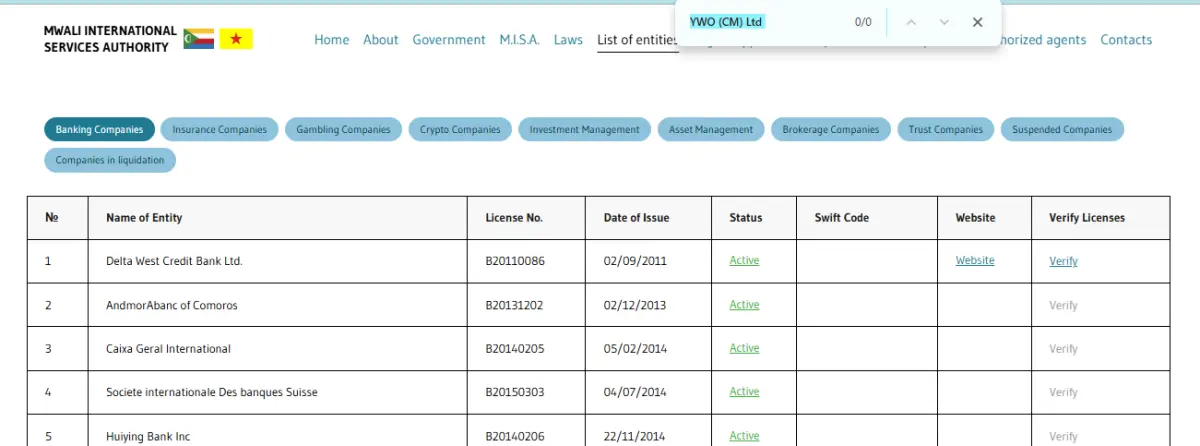Show Companies in liquidation list
Viewport: 1200px width, 446px height.
point(110,160)
